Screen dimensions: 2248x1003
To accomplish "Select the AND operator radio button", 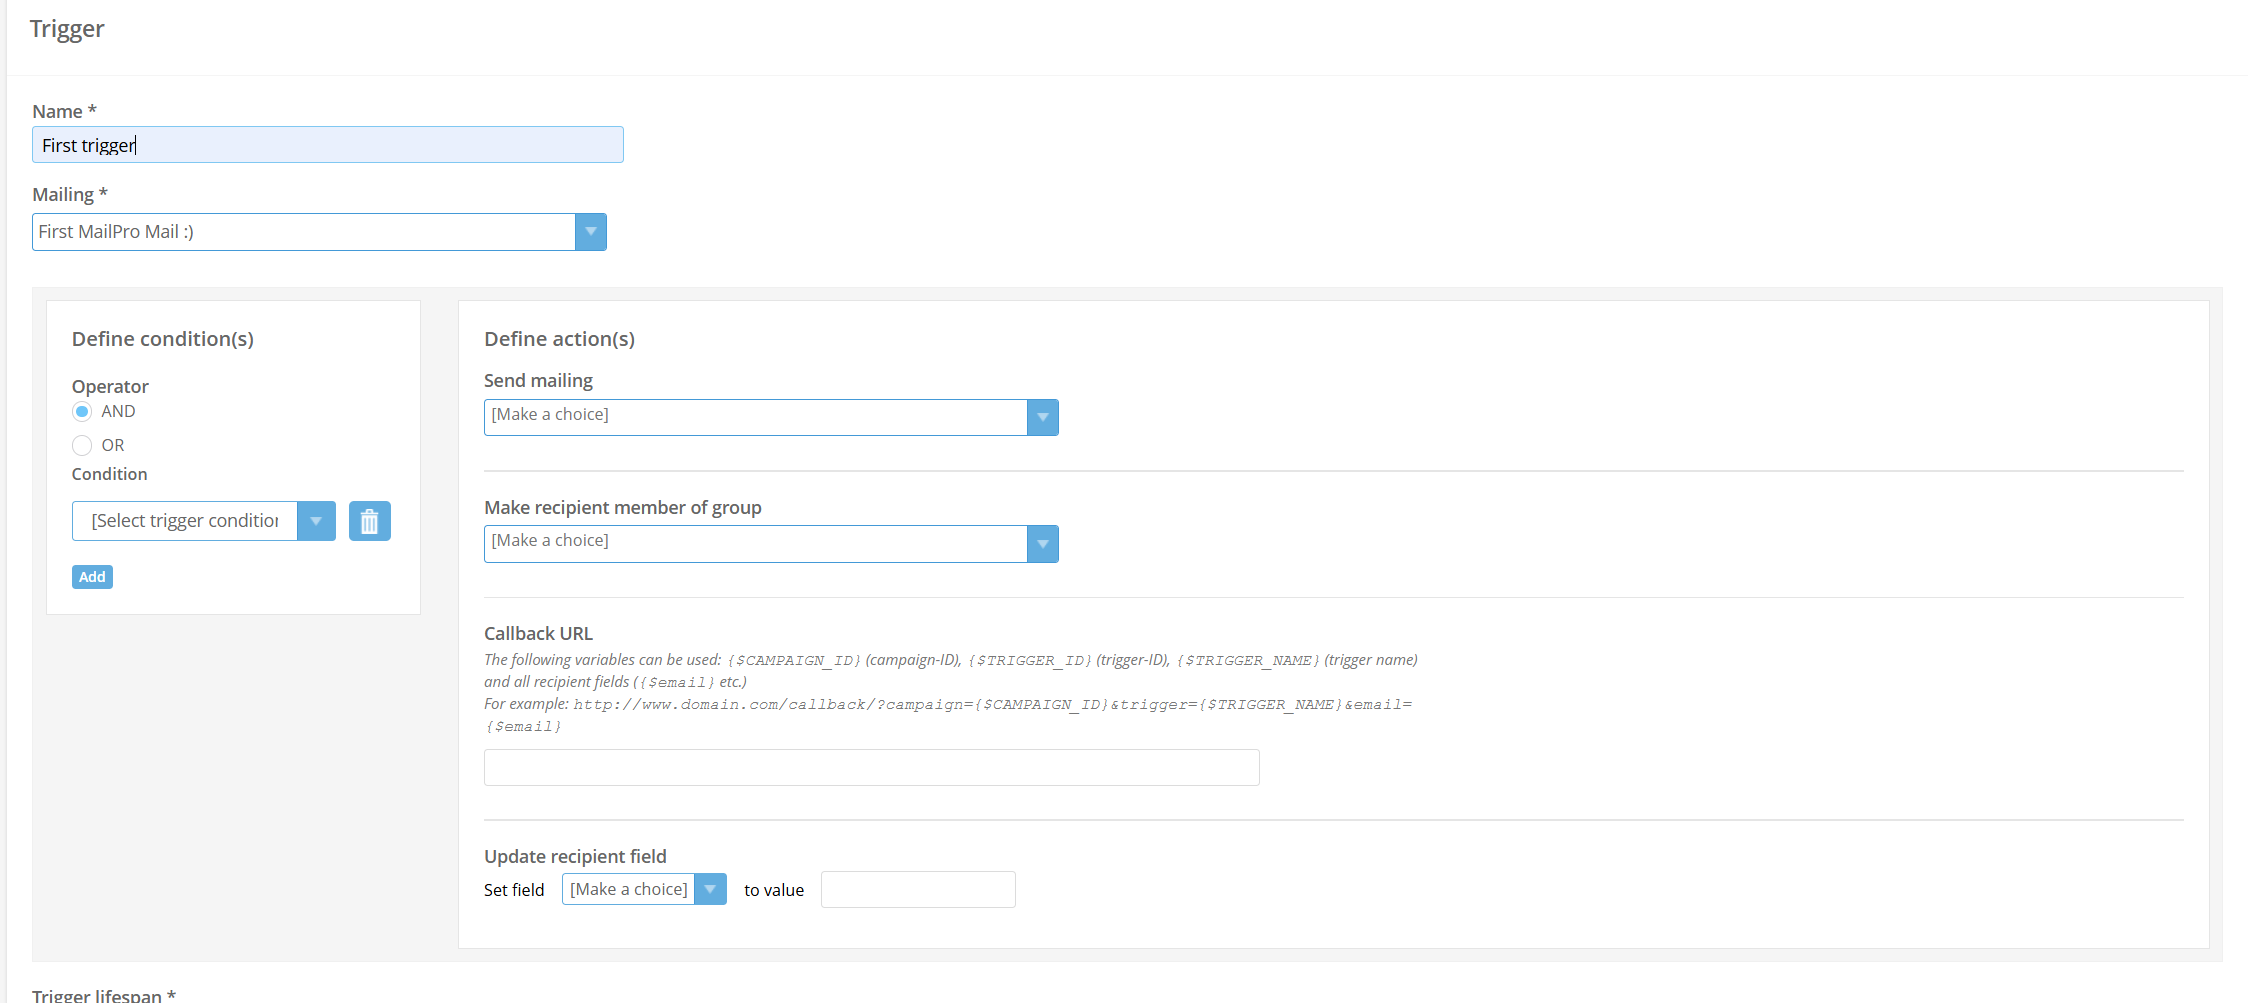I will coord(82,412).
